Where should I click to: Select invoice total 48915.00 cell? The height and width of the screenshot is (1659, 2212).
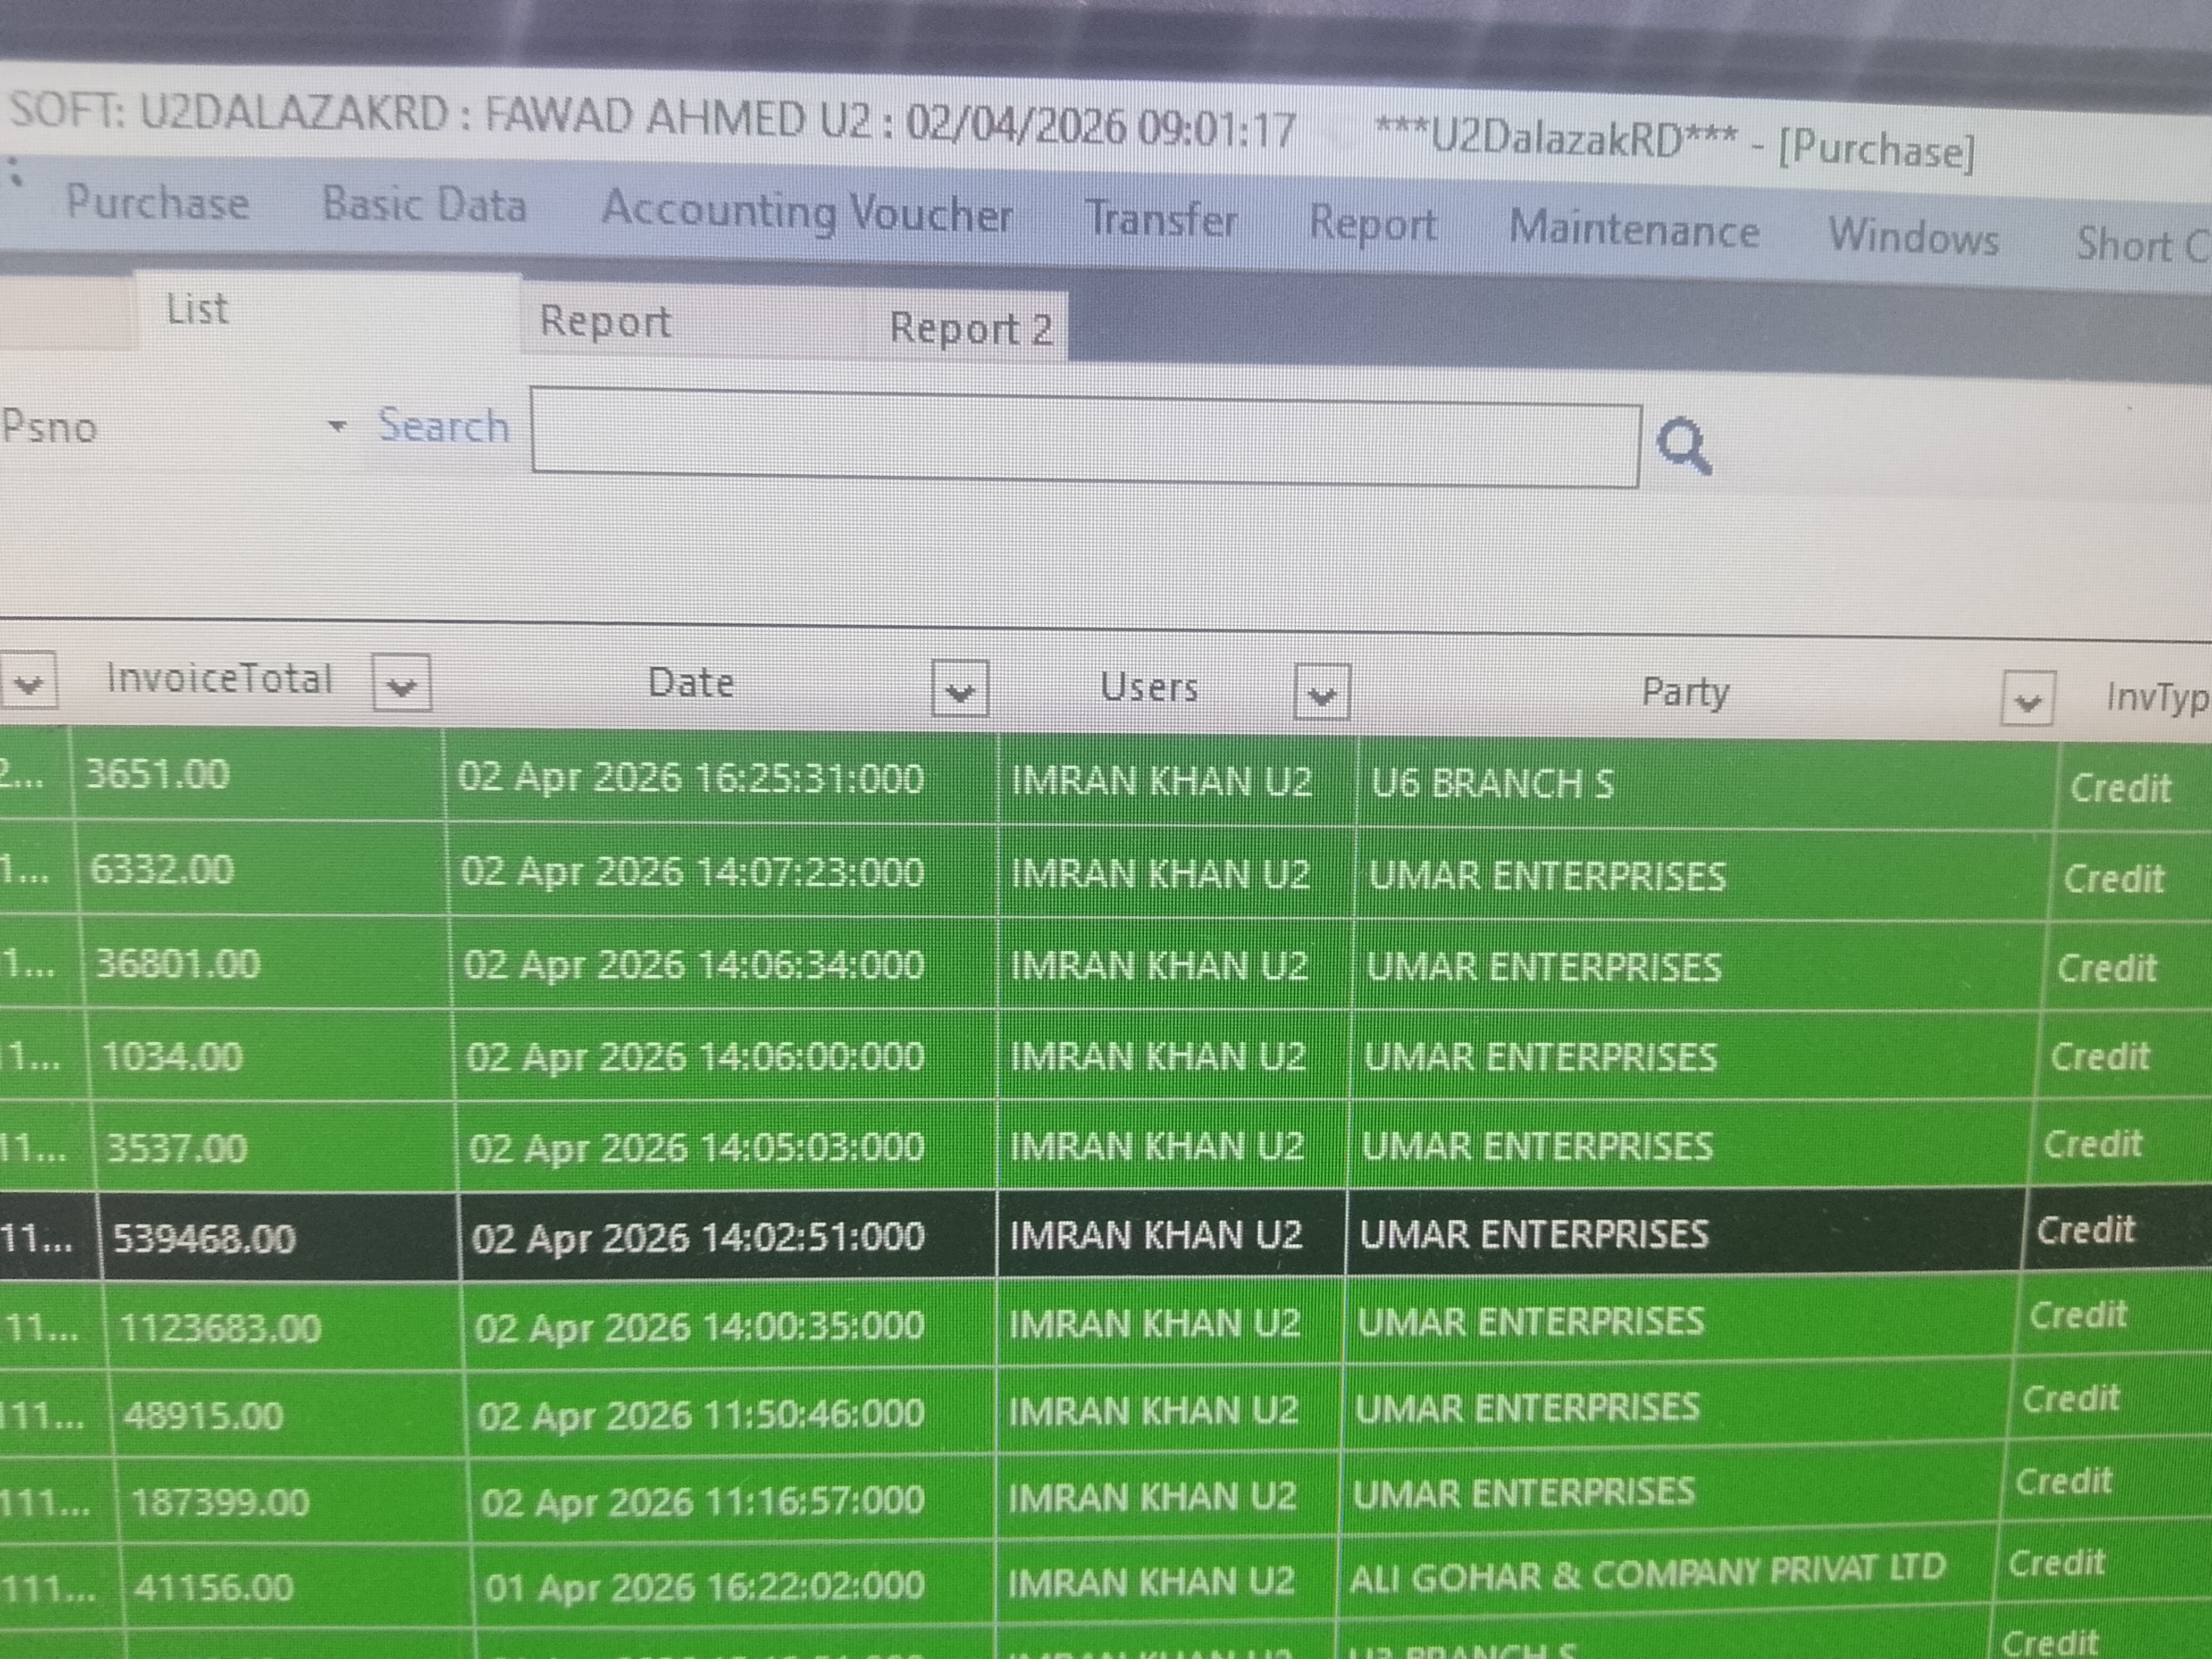[289, 1415]
